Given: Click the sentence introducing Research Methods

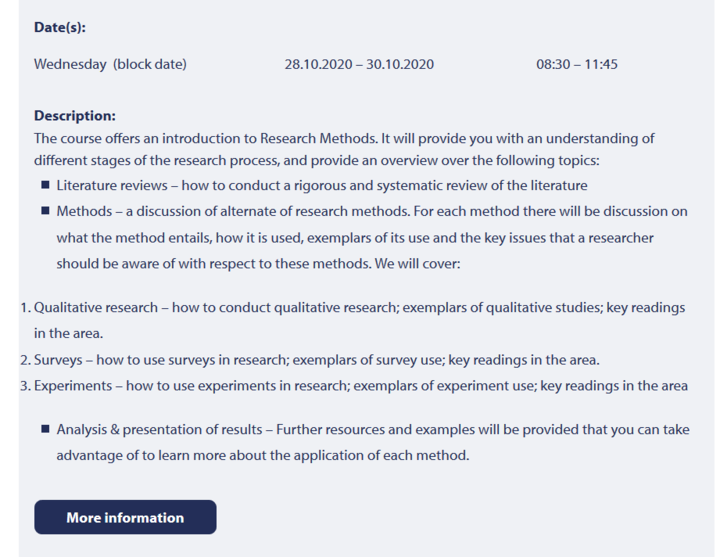Looking at the screenshot, I should pyautogui.click(x=344, y=138).
